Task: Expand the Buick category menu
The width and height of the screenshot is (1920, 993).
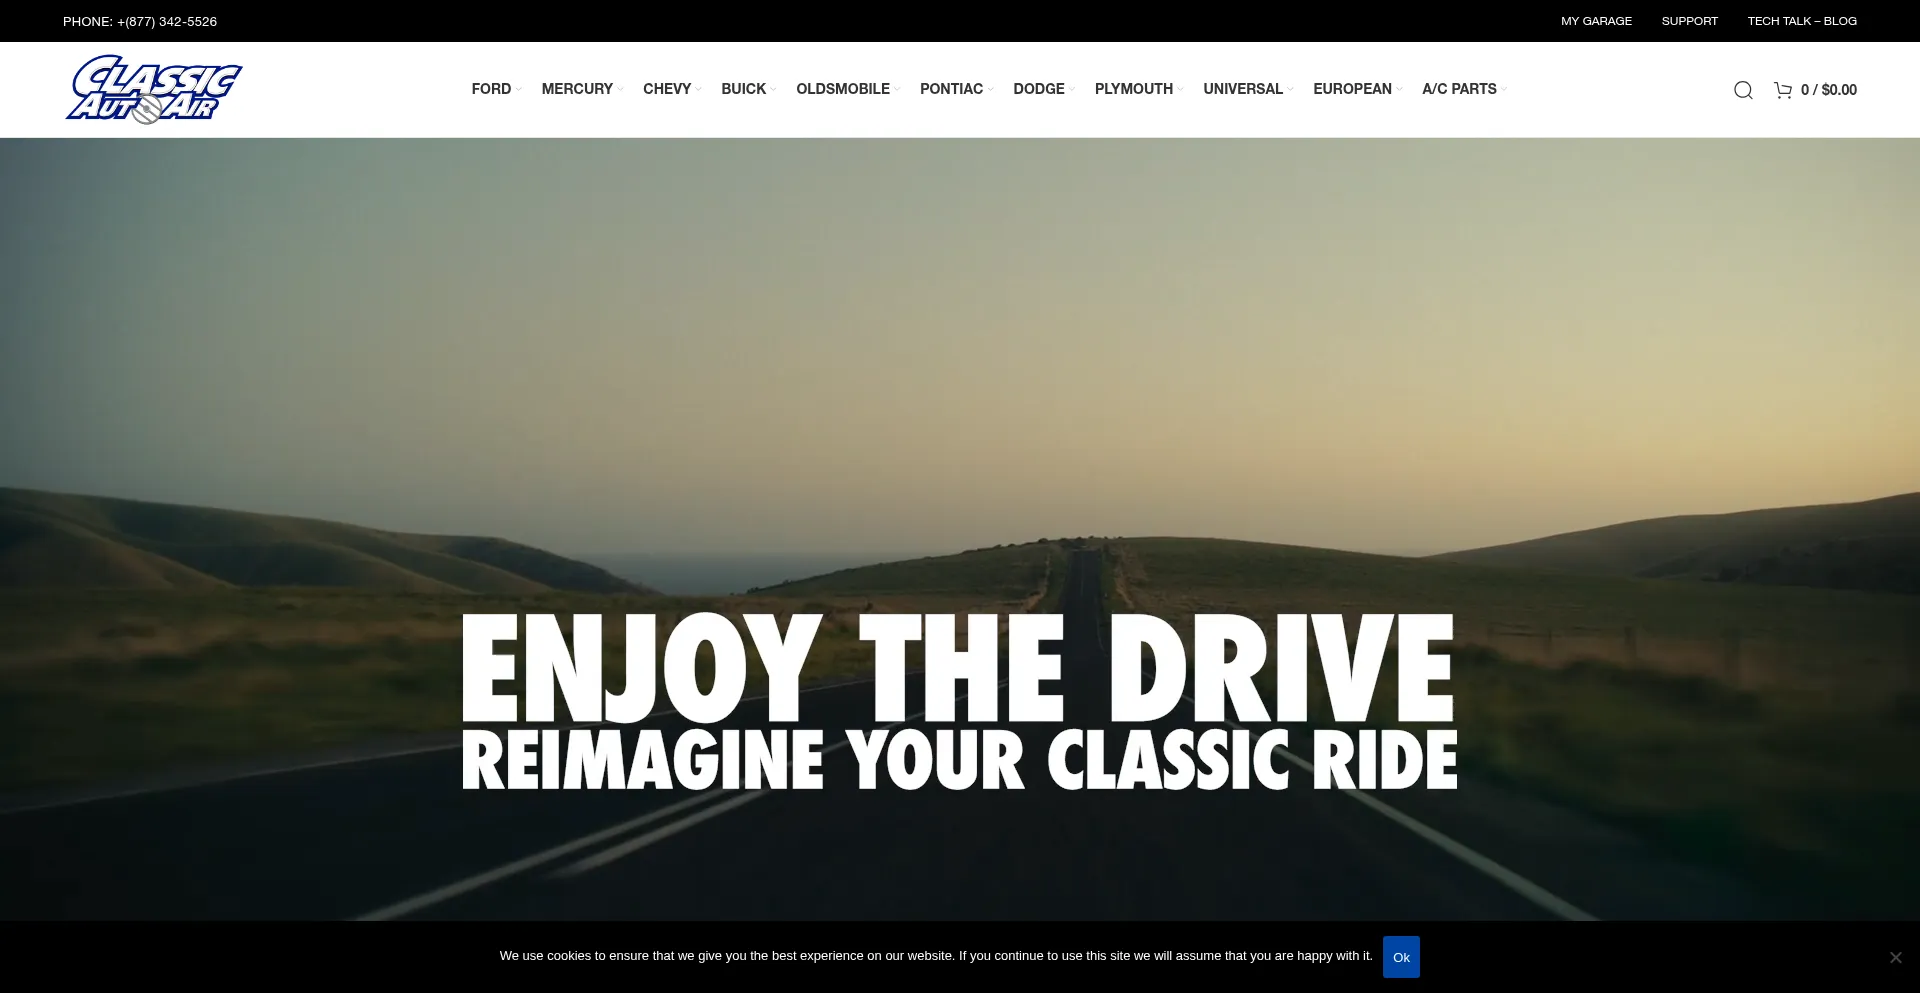Action: pos(744,89)
